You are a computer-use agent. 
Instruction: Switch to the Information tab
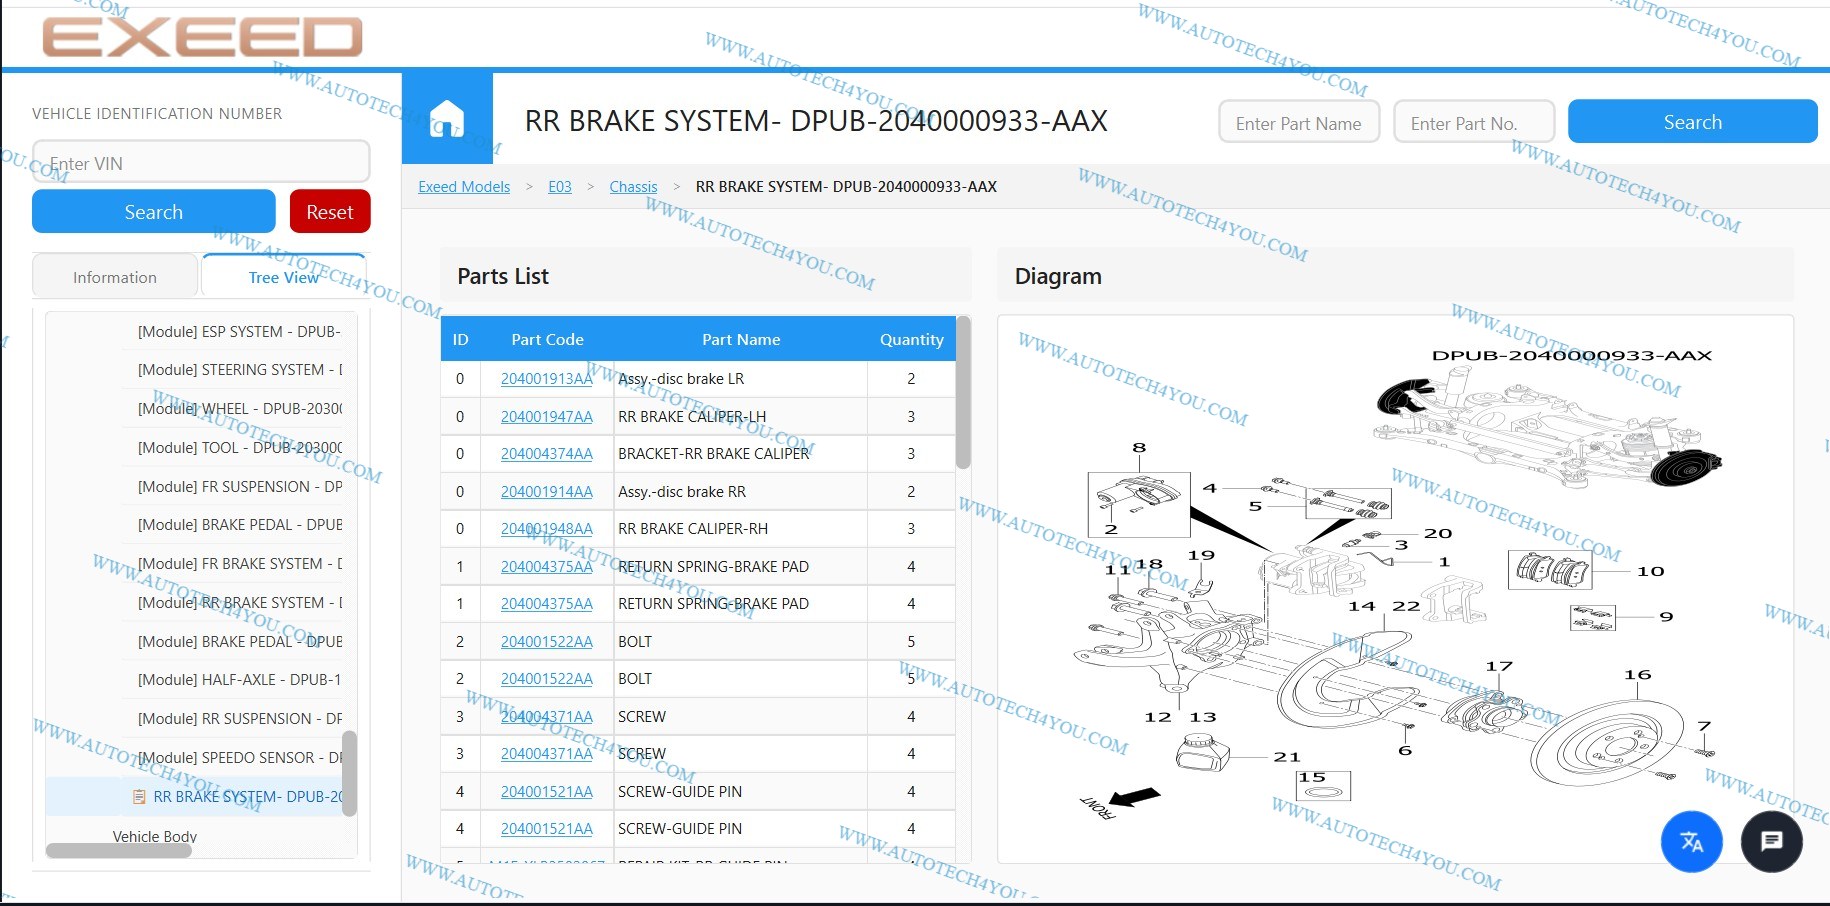pos(115,277)
